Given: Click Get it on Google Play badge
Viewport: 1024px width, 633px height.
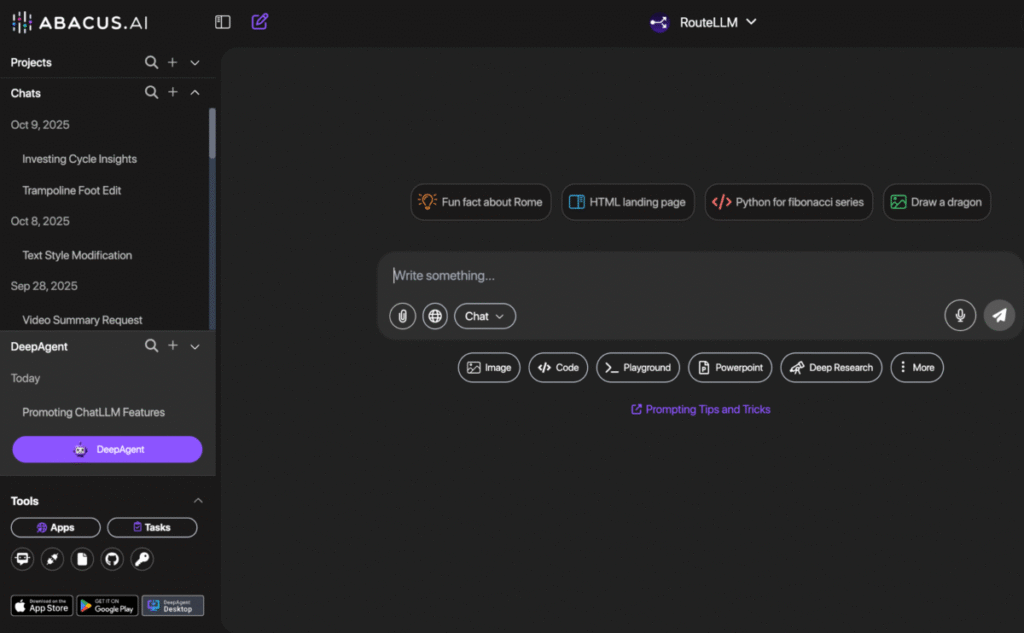Looking at the screenshot, I should point(107,606).
